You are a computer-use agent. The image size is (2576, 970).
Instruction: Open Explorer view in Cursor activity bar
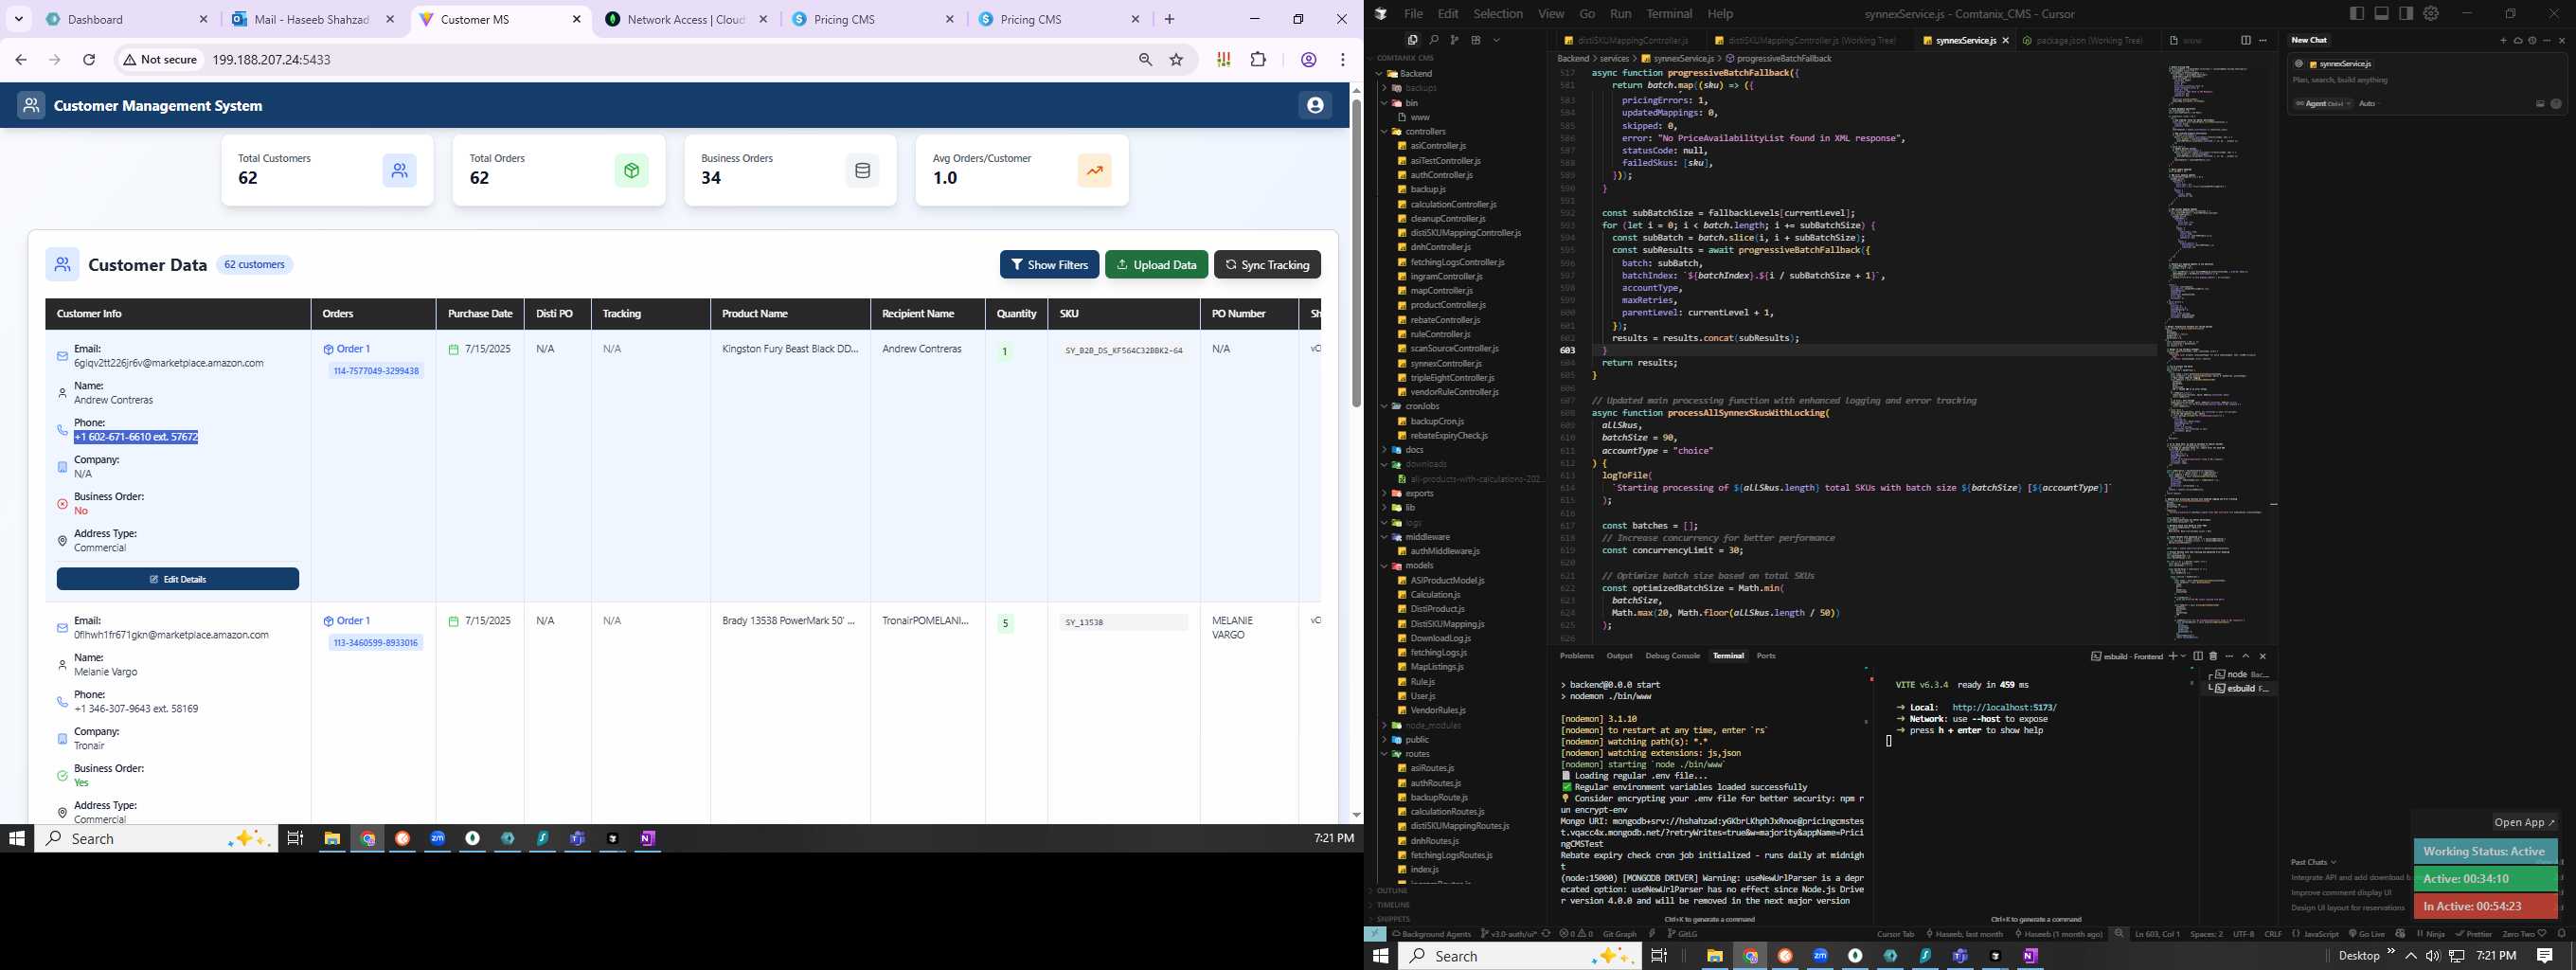pyautogui.click(x=1412, y=40)
